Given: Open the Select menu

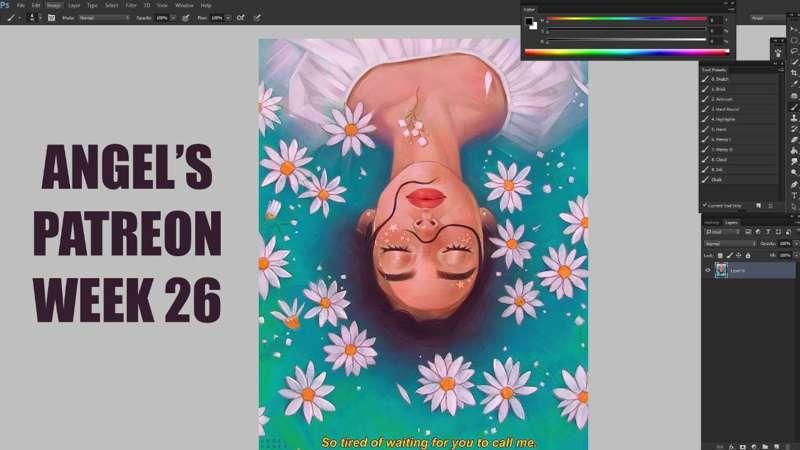Looking at the screenshot, I should (x=111, y=5).
